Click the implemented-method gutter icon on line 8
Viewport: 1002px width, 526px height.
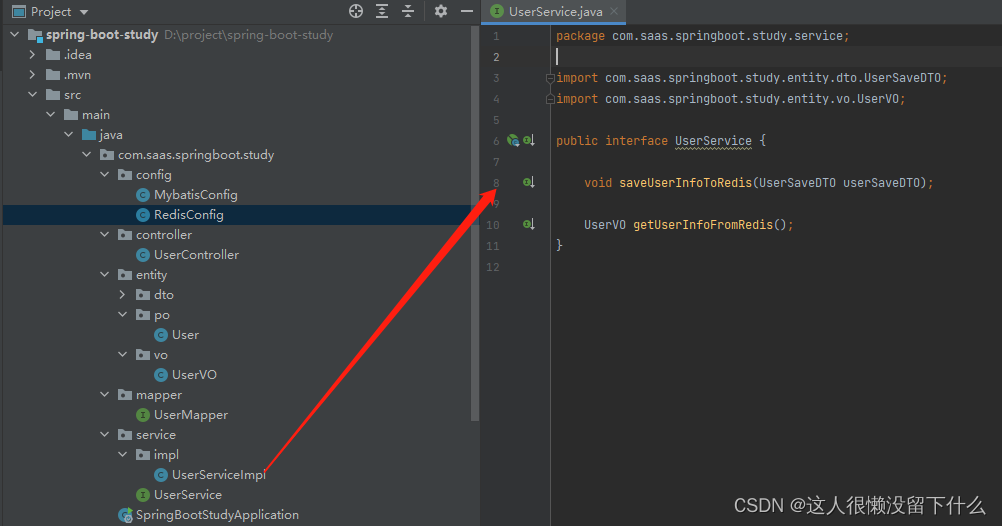click(528, 182)
